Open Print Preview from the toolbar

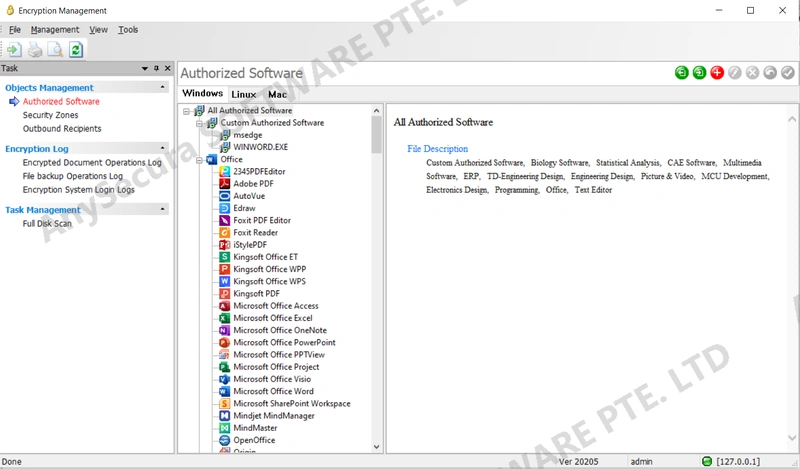click(55, 50)
